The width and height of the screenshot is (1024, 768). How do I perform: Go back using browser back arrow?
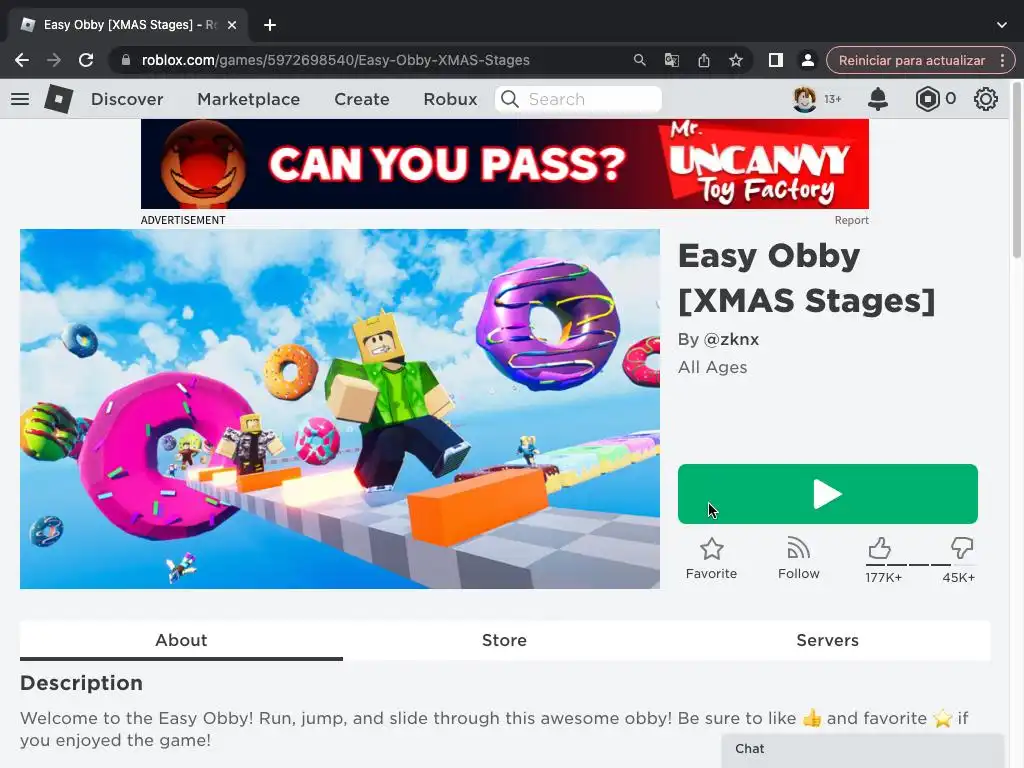pos(22,60)
